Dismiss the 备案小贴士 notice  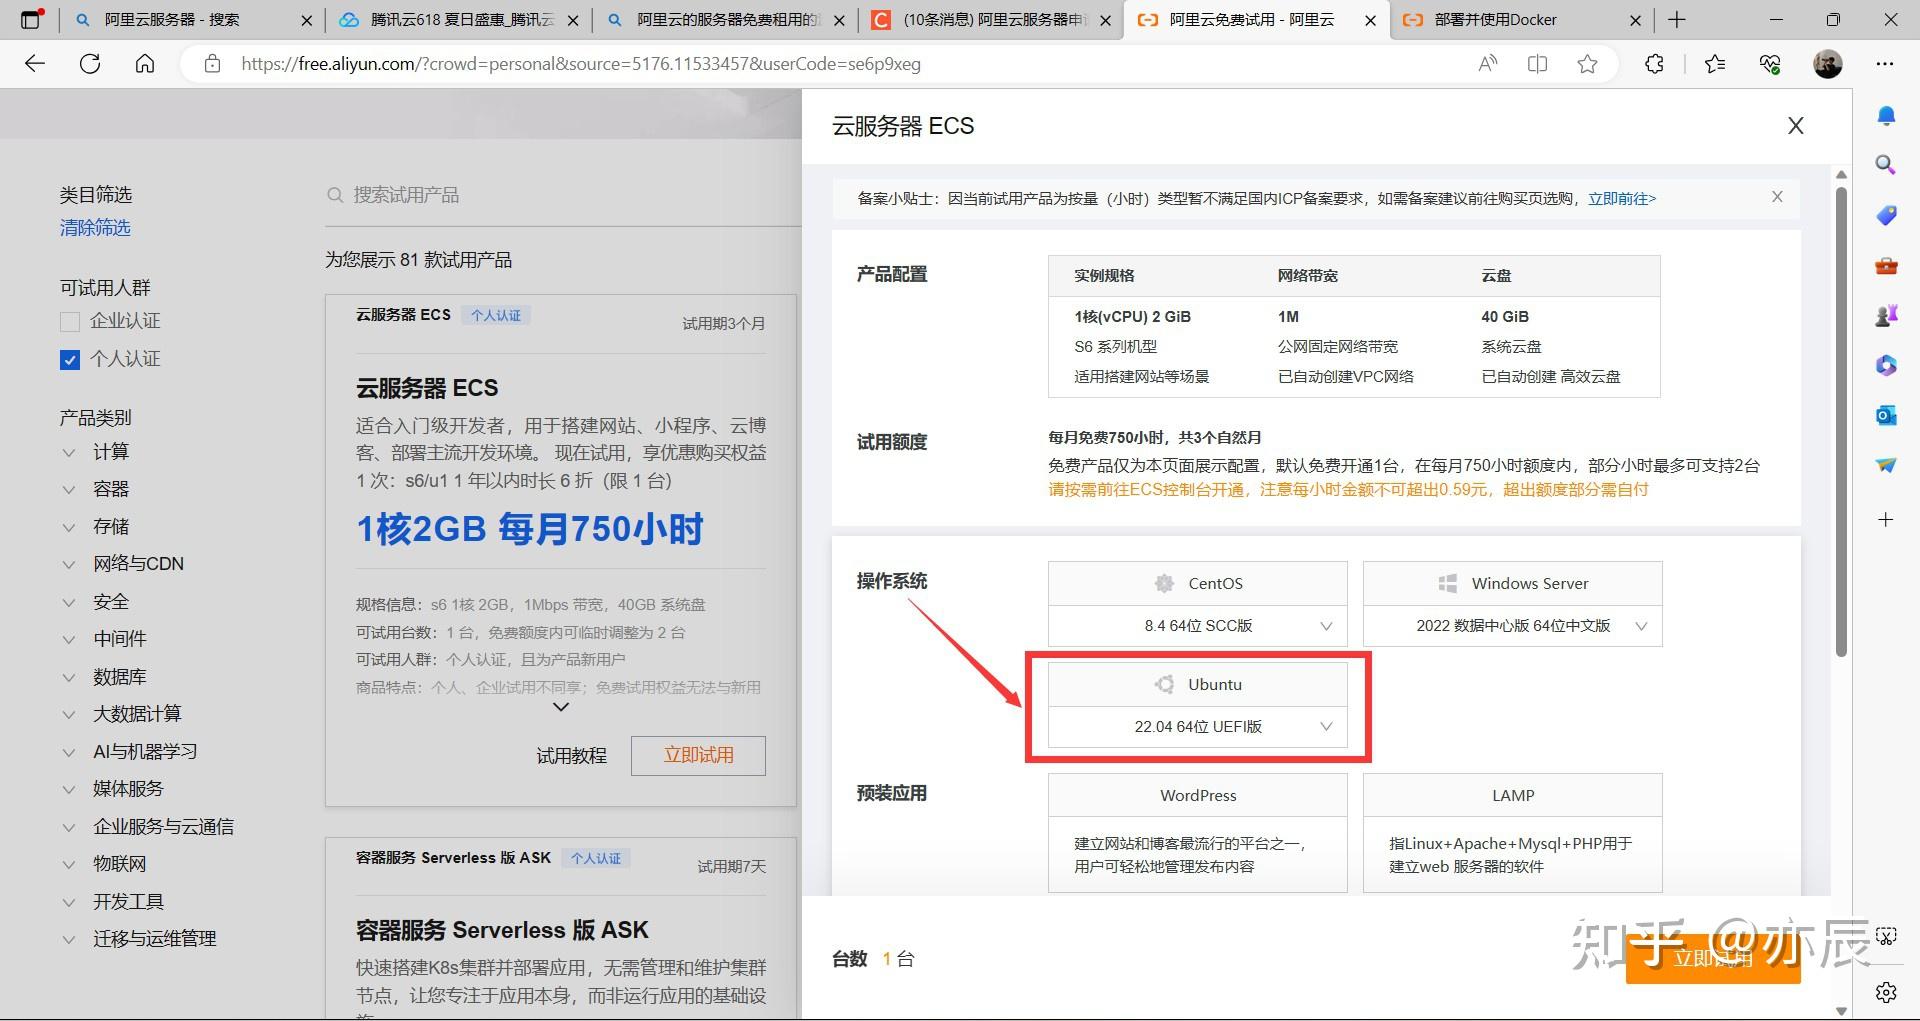(1777, 197)
